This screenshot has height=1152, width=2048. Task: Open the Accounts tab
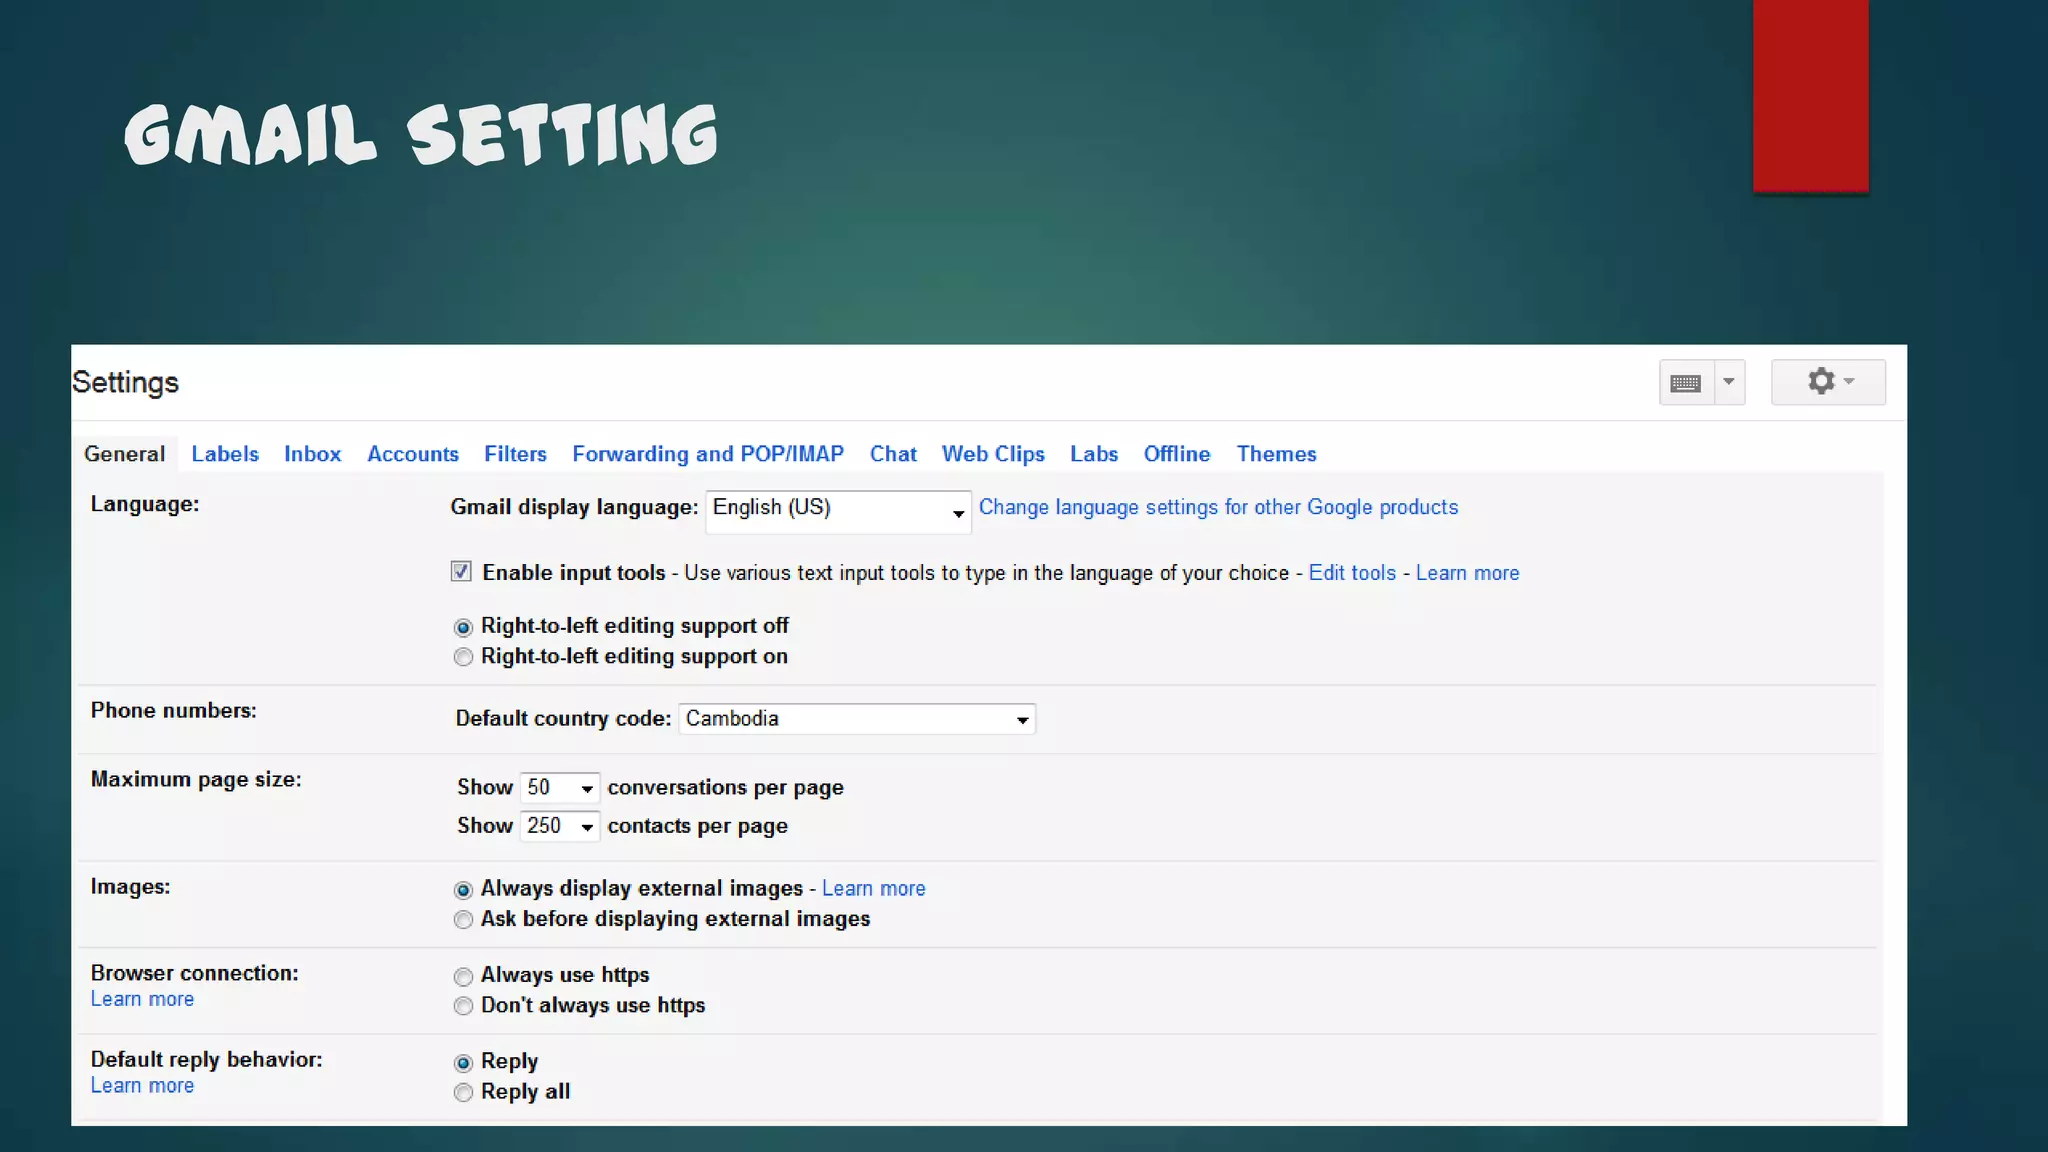point(413,454)
